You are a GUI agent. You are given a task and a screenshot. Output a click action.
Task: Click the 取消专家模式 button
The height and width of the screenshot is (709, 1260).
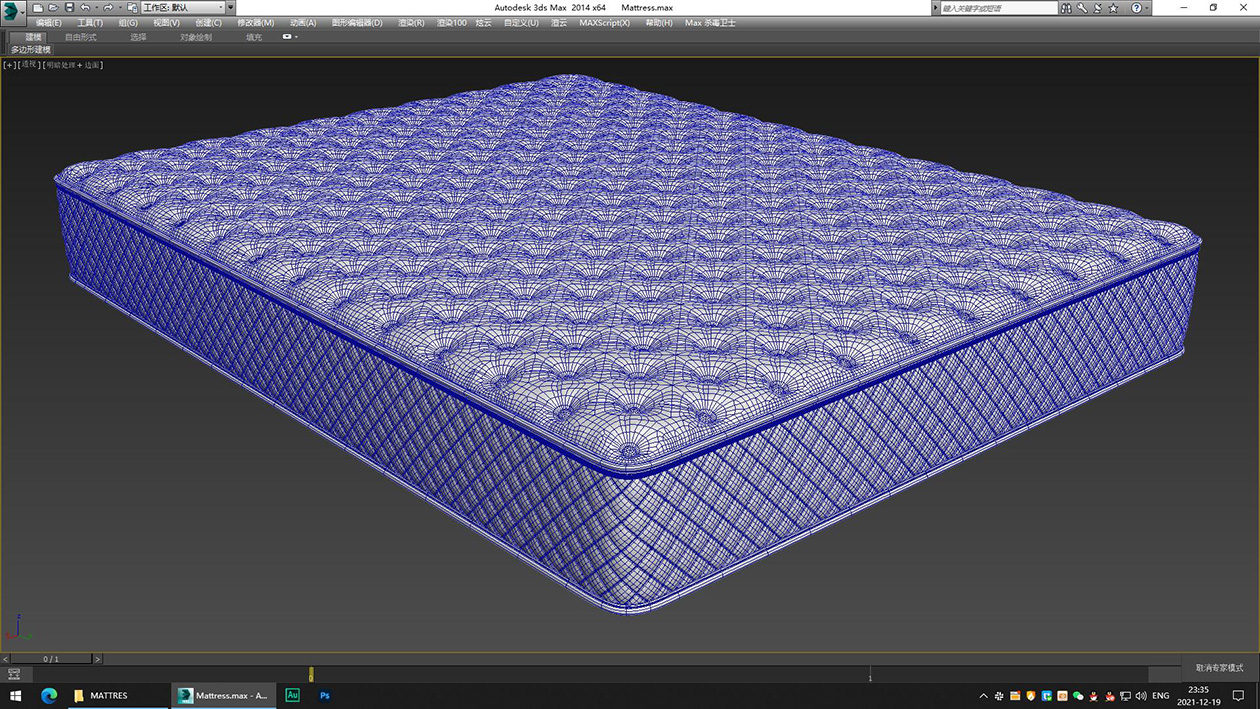(x=1219, y=668)
